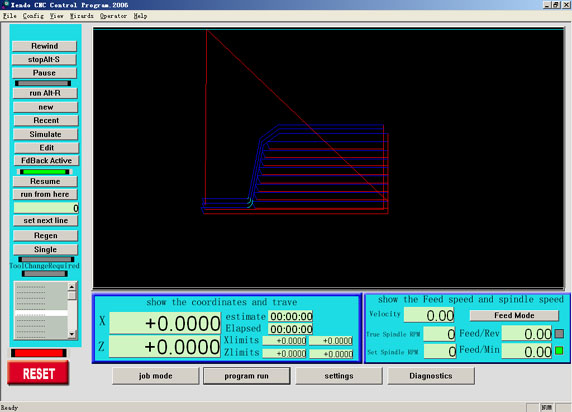Pause the running program
The image size is (572, 412).
pos(45,73)
